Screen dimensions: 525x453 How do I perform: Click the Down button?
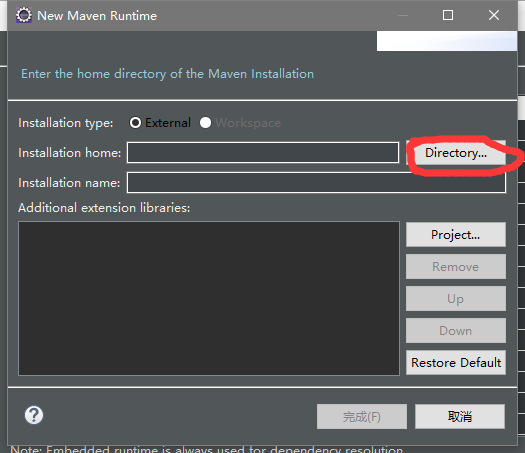pos(456,331)
